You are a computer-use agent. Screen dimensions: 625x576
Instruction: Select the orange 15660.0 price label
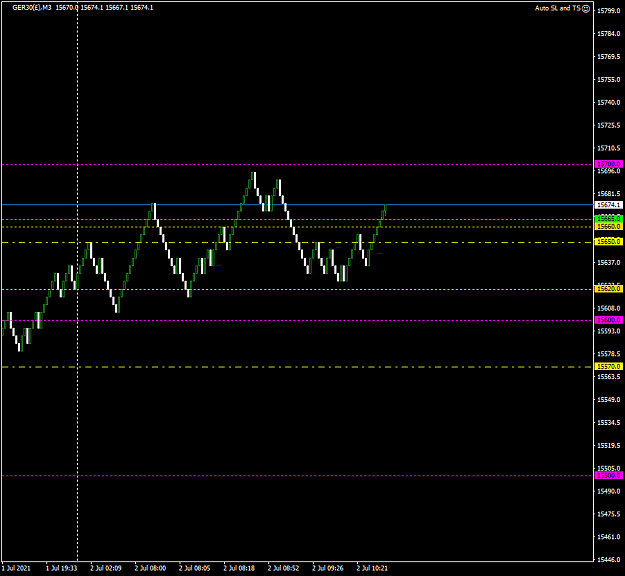pyautogui.click(x=609, y=226)
